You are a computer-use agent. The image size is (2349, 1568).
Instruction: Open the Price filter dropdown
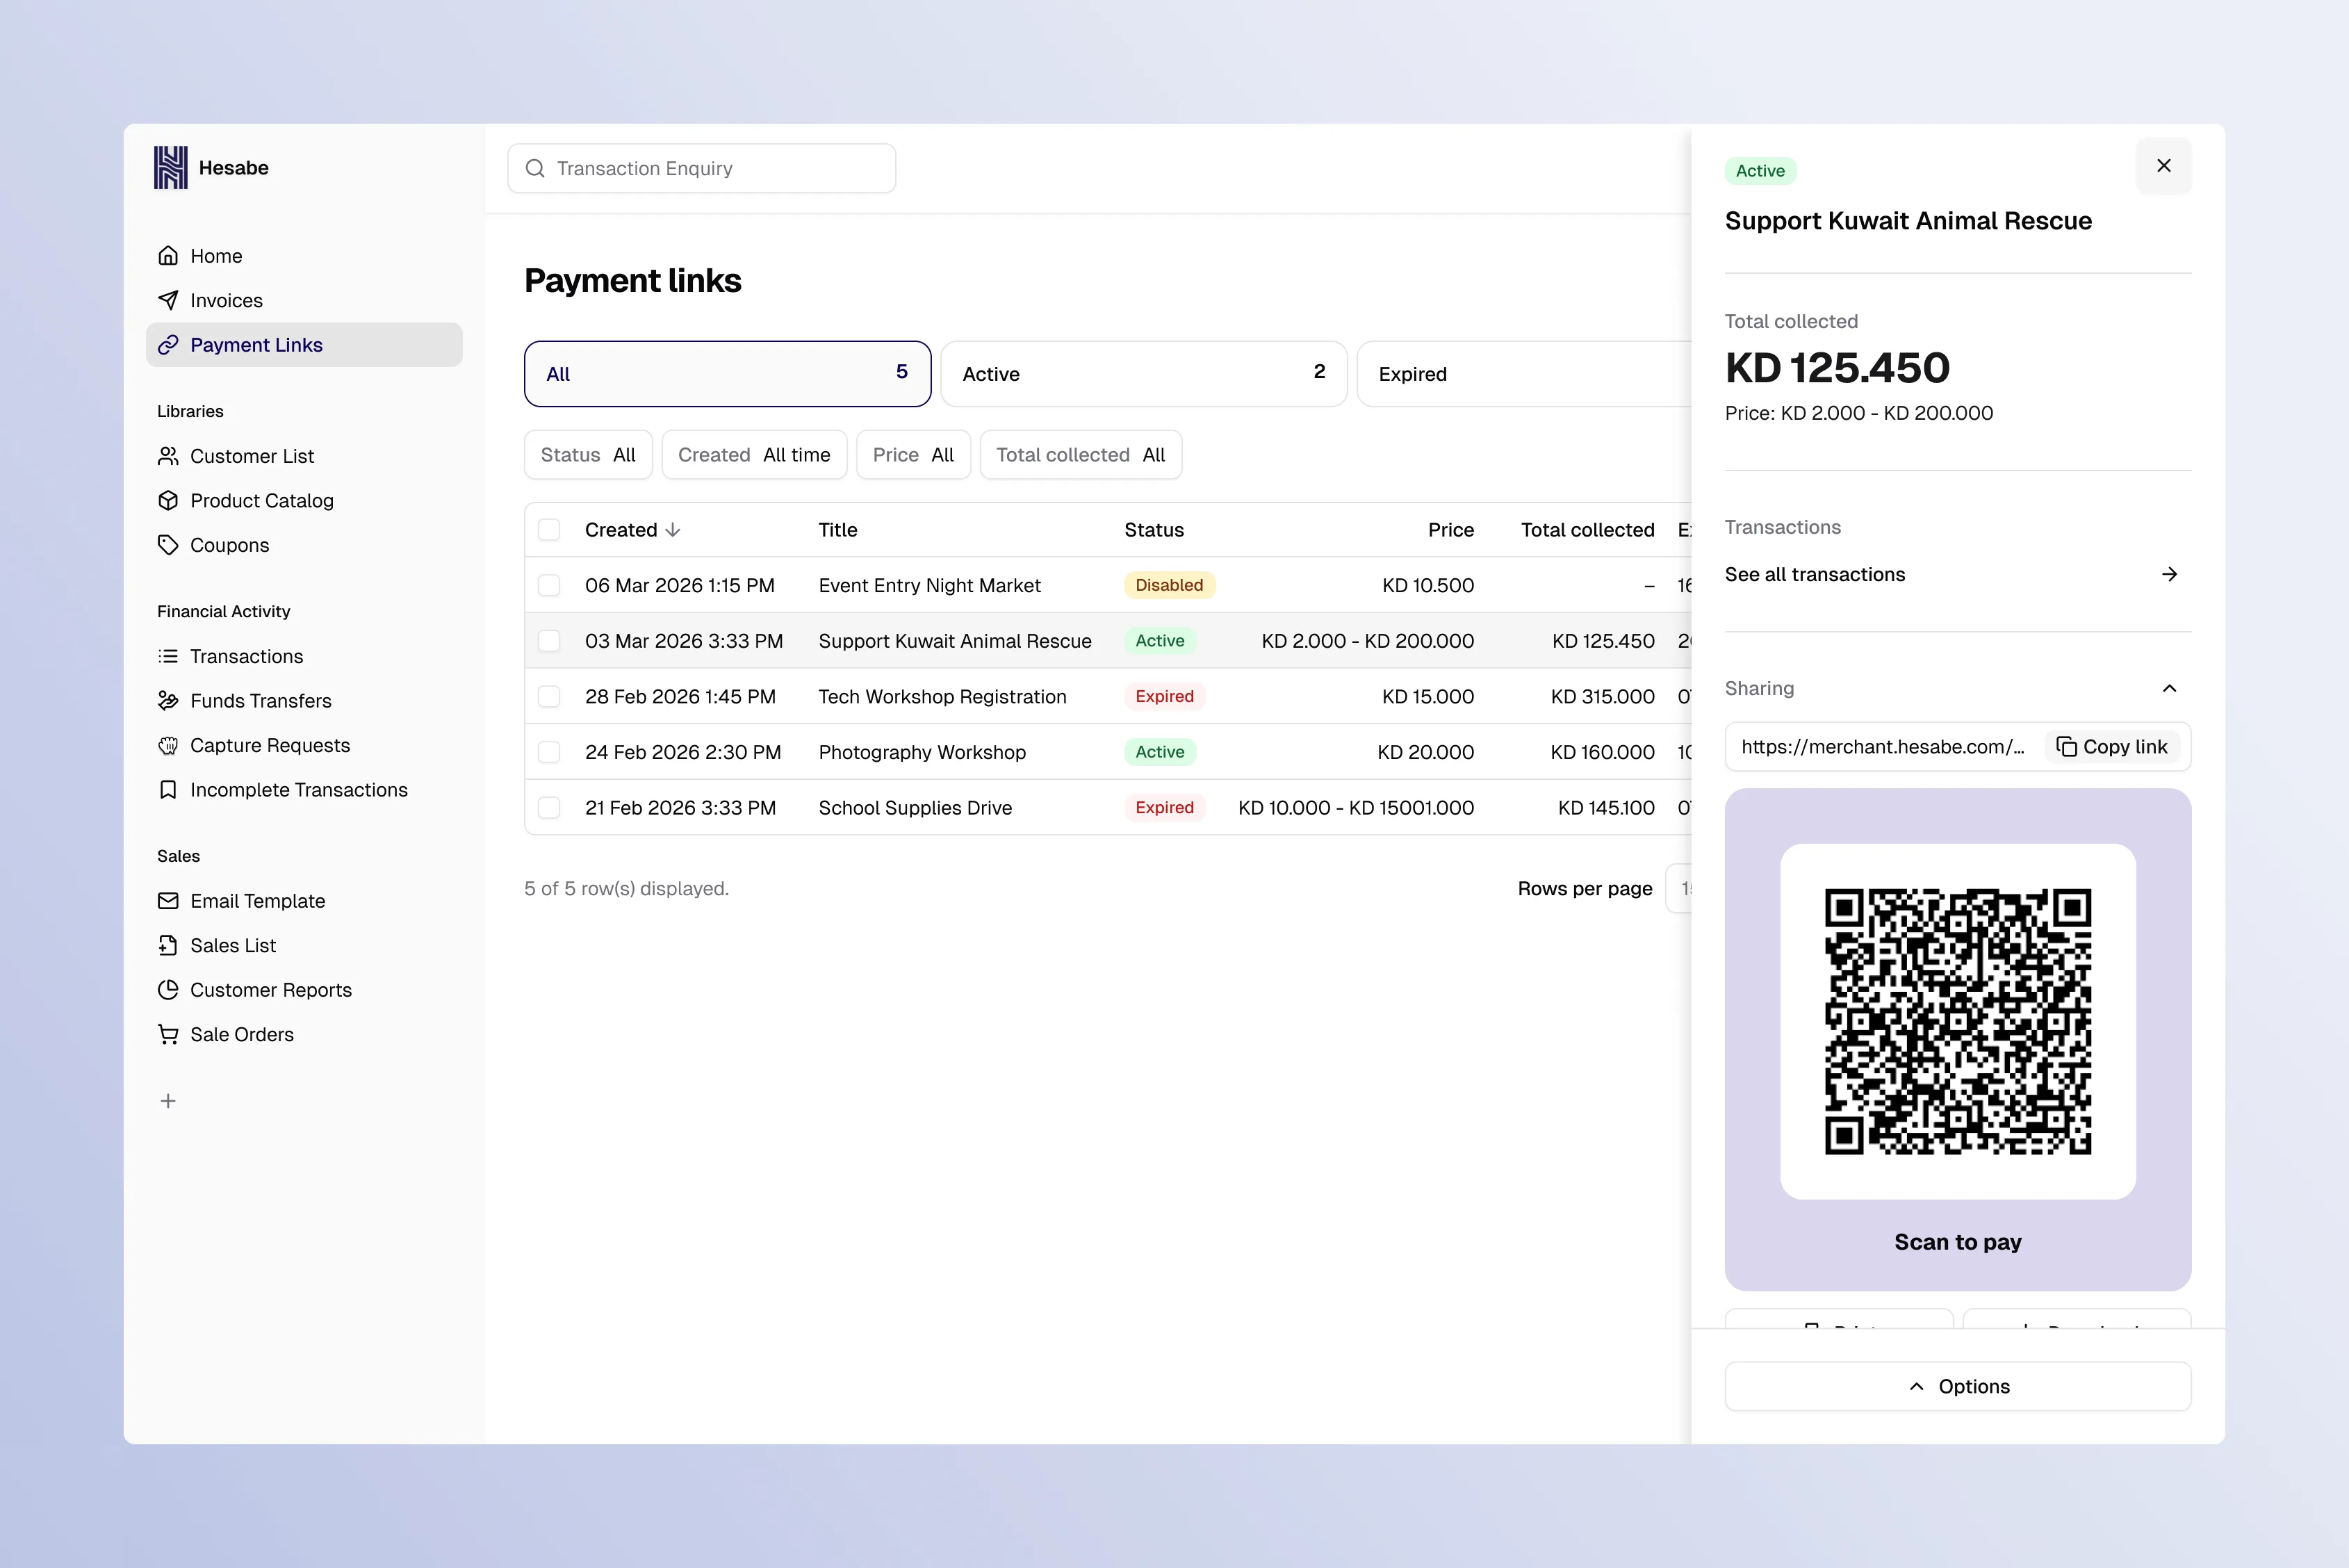click(913, 455)
